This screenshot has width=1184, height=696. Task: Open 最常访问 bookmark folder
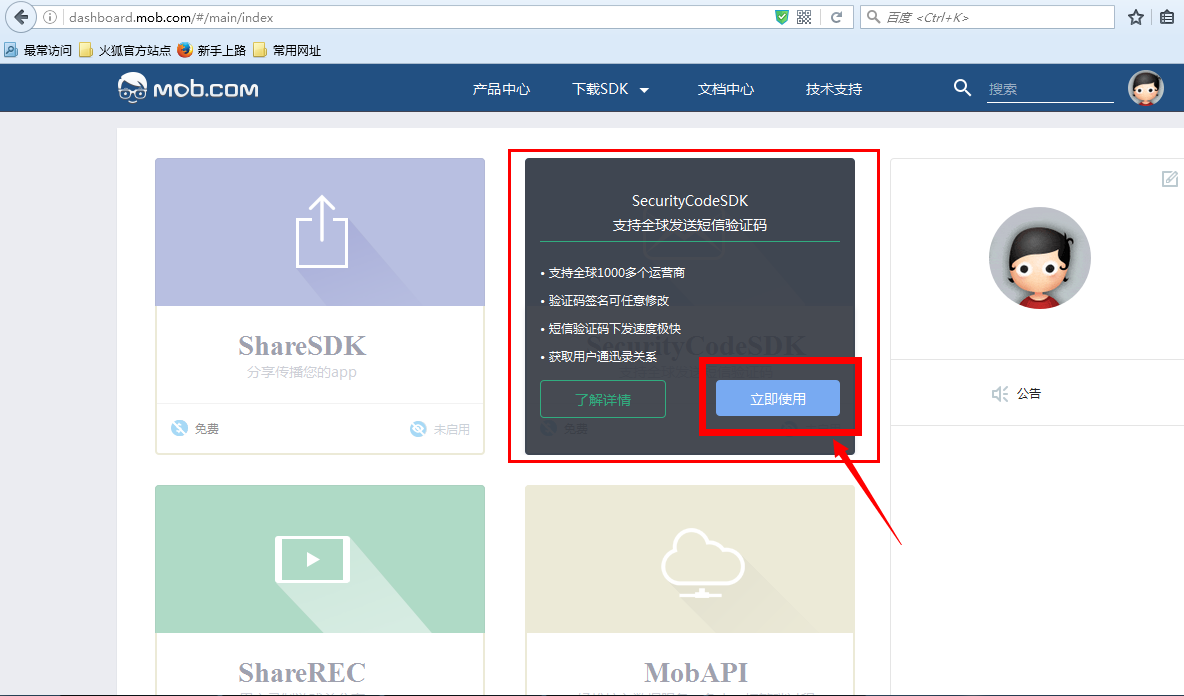pos(38,51)
